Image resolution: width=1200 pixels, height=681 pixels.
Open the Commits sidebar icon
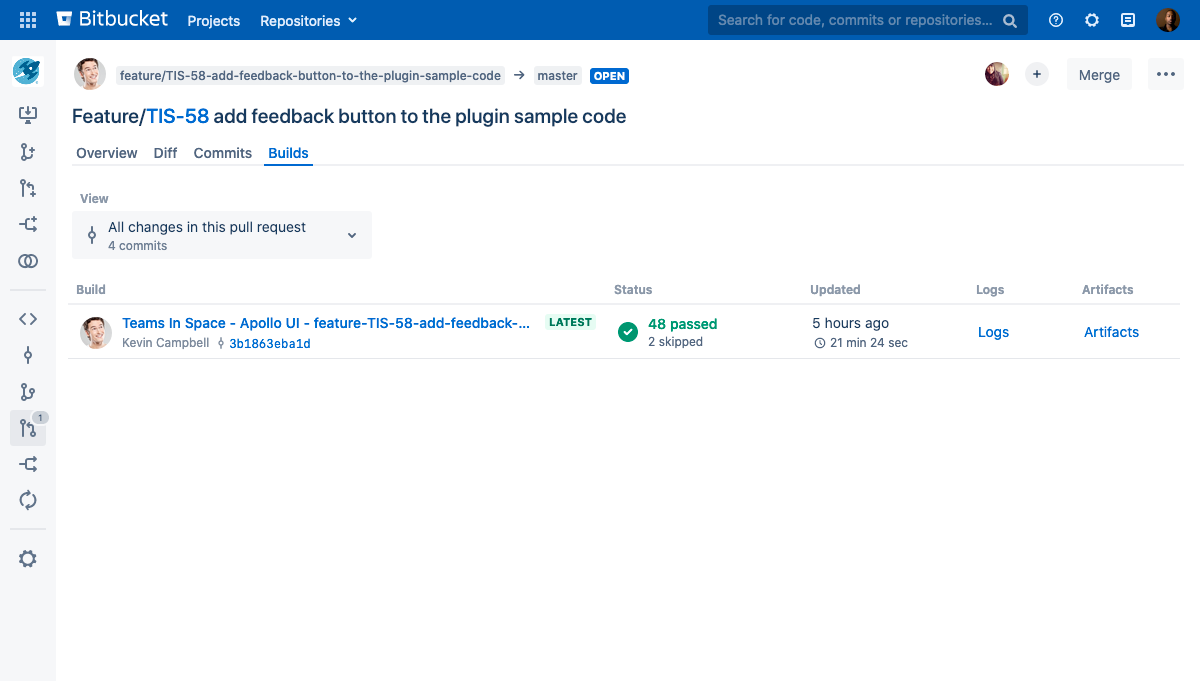(28, 355)
